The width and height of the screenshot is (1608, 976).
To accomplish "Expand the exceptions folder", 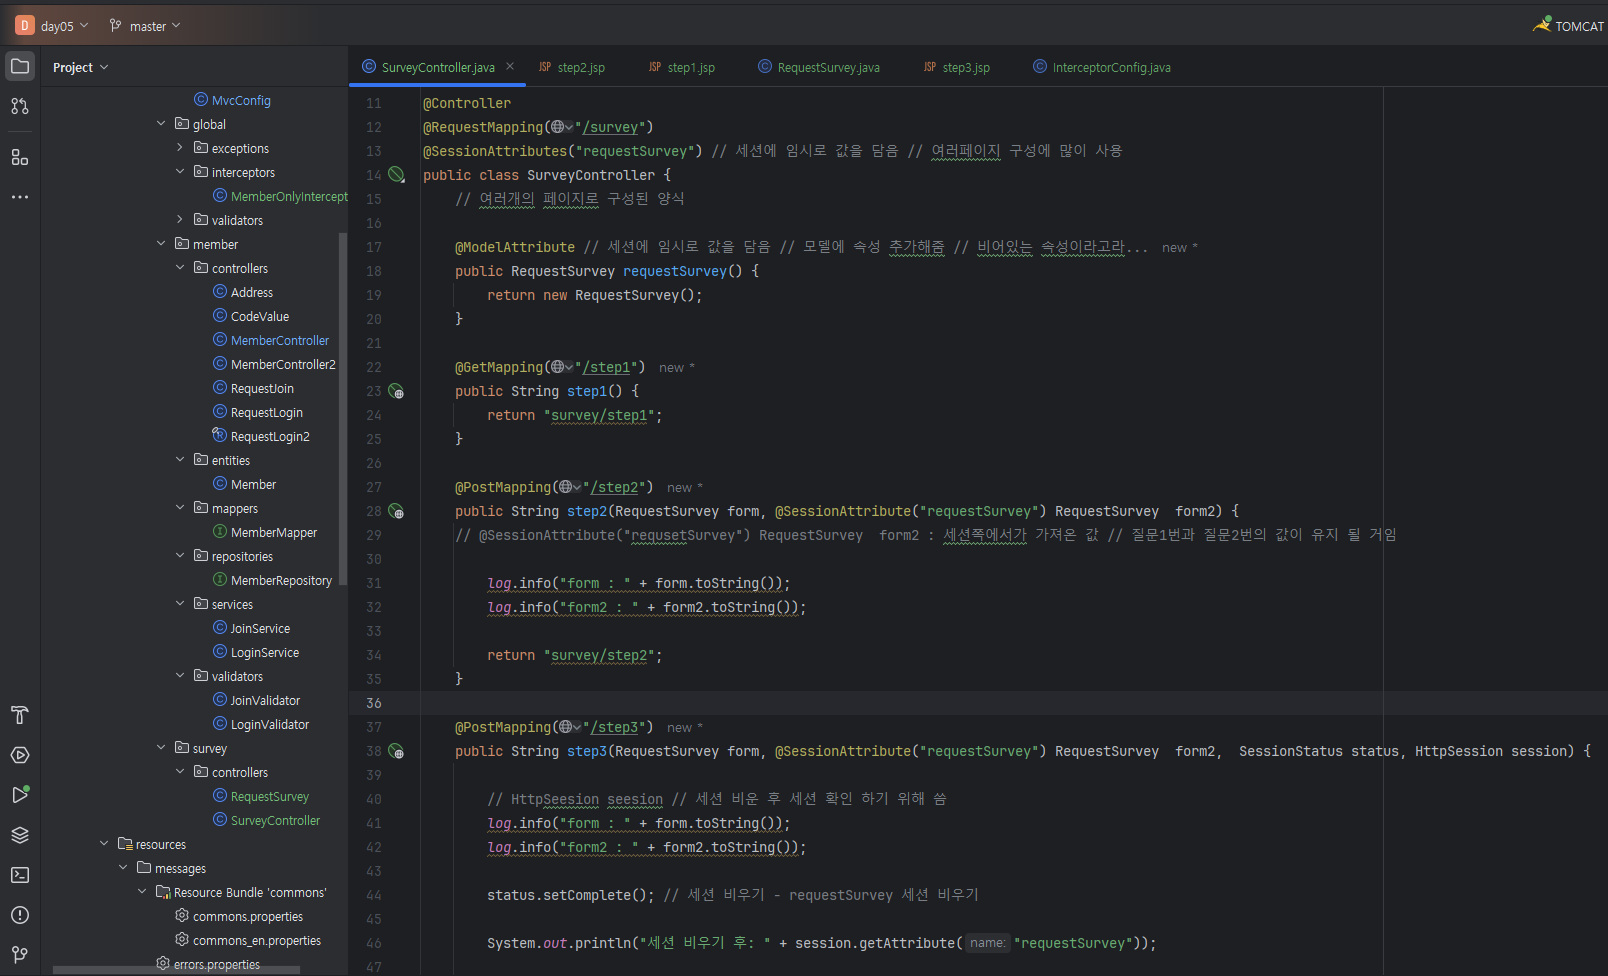I will [180, 148].
